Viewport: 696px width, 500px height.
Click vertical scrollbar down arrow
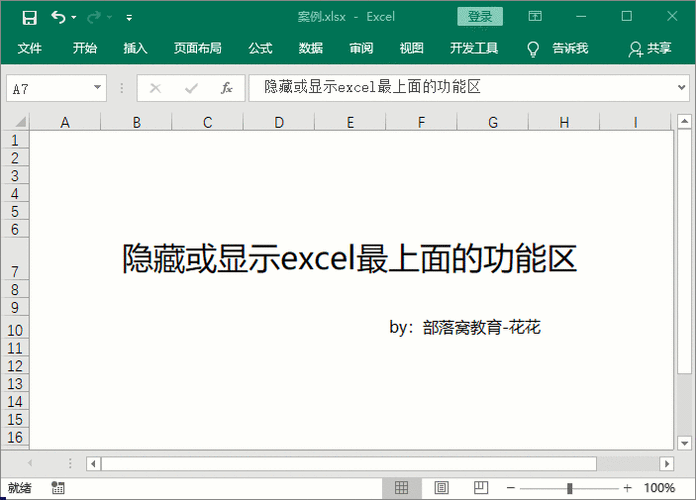pyautogui.click(x=684, y=443)
